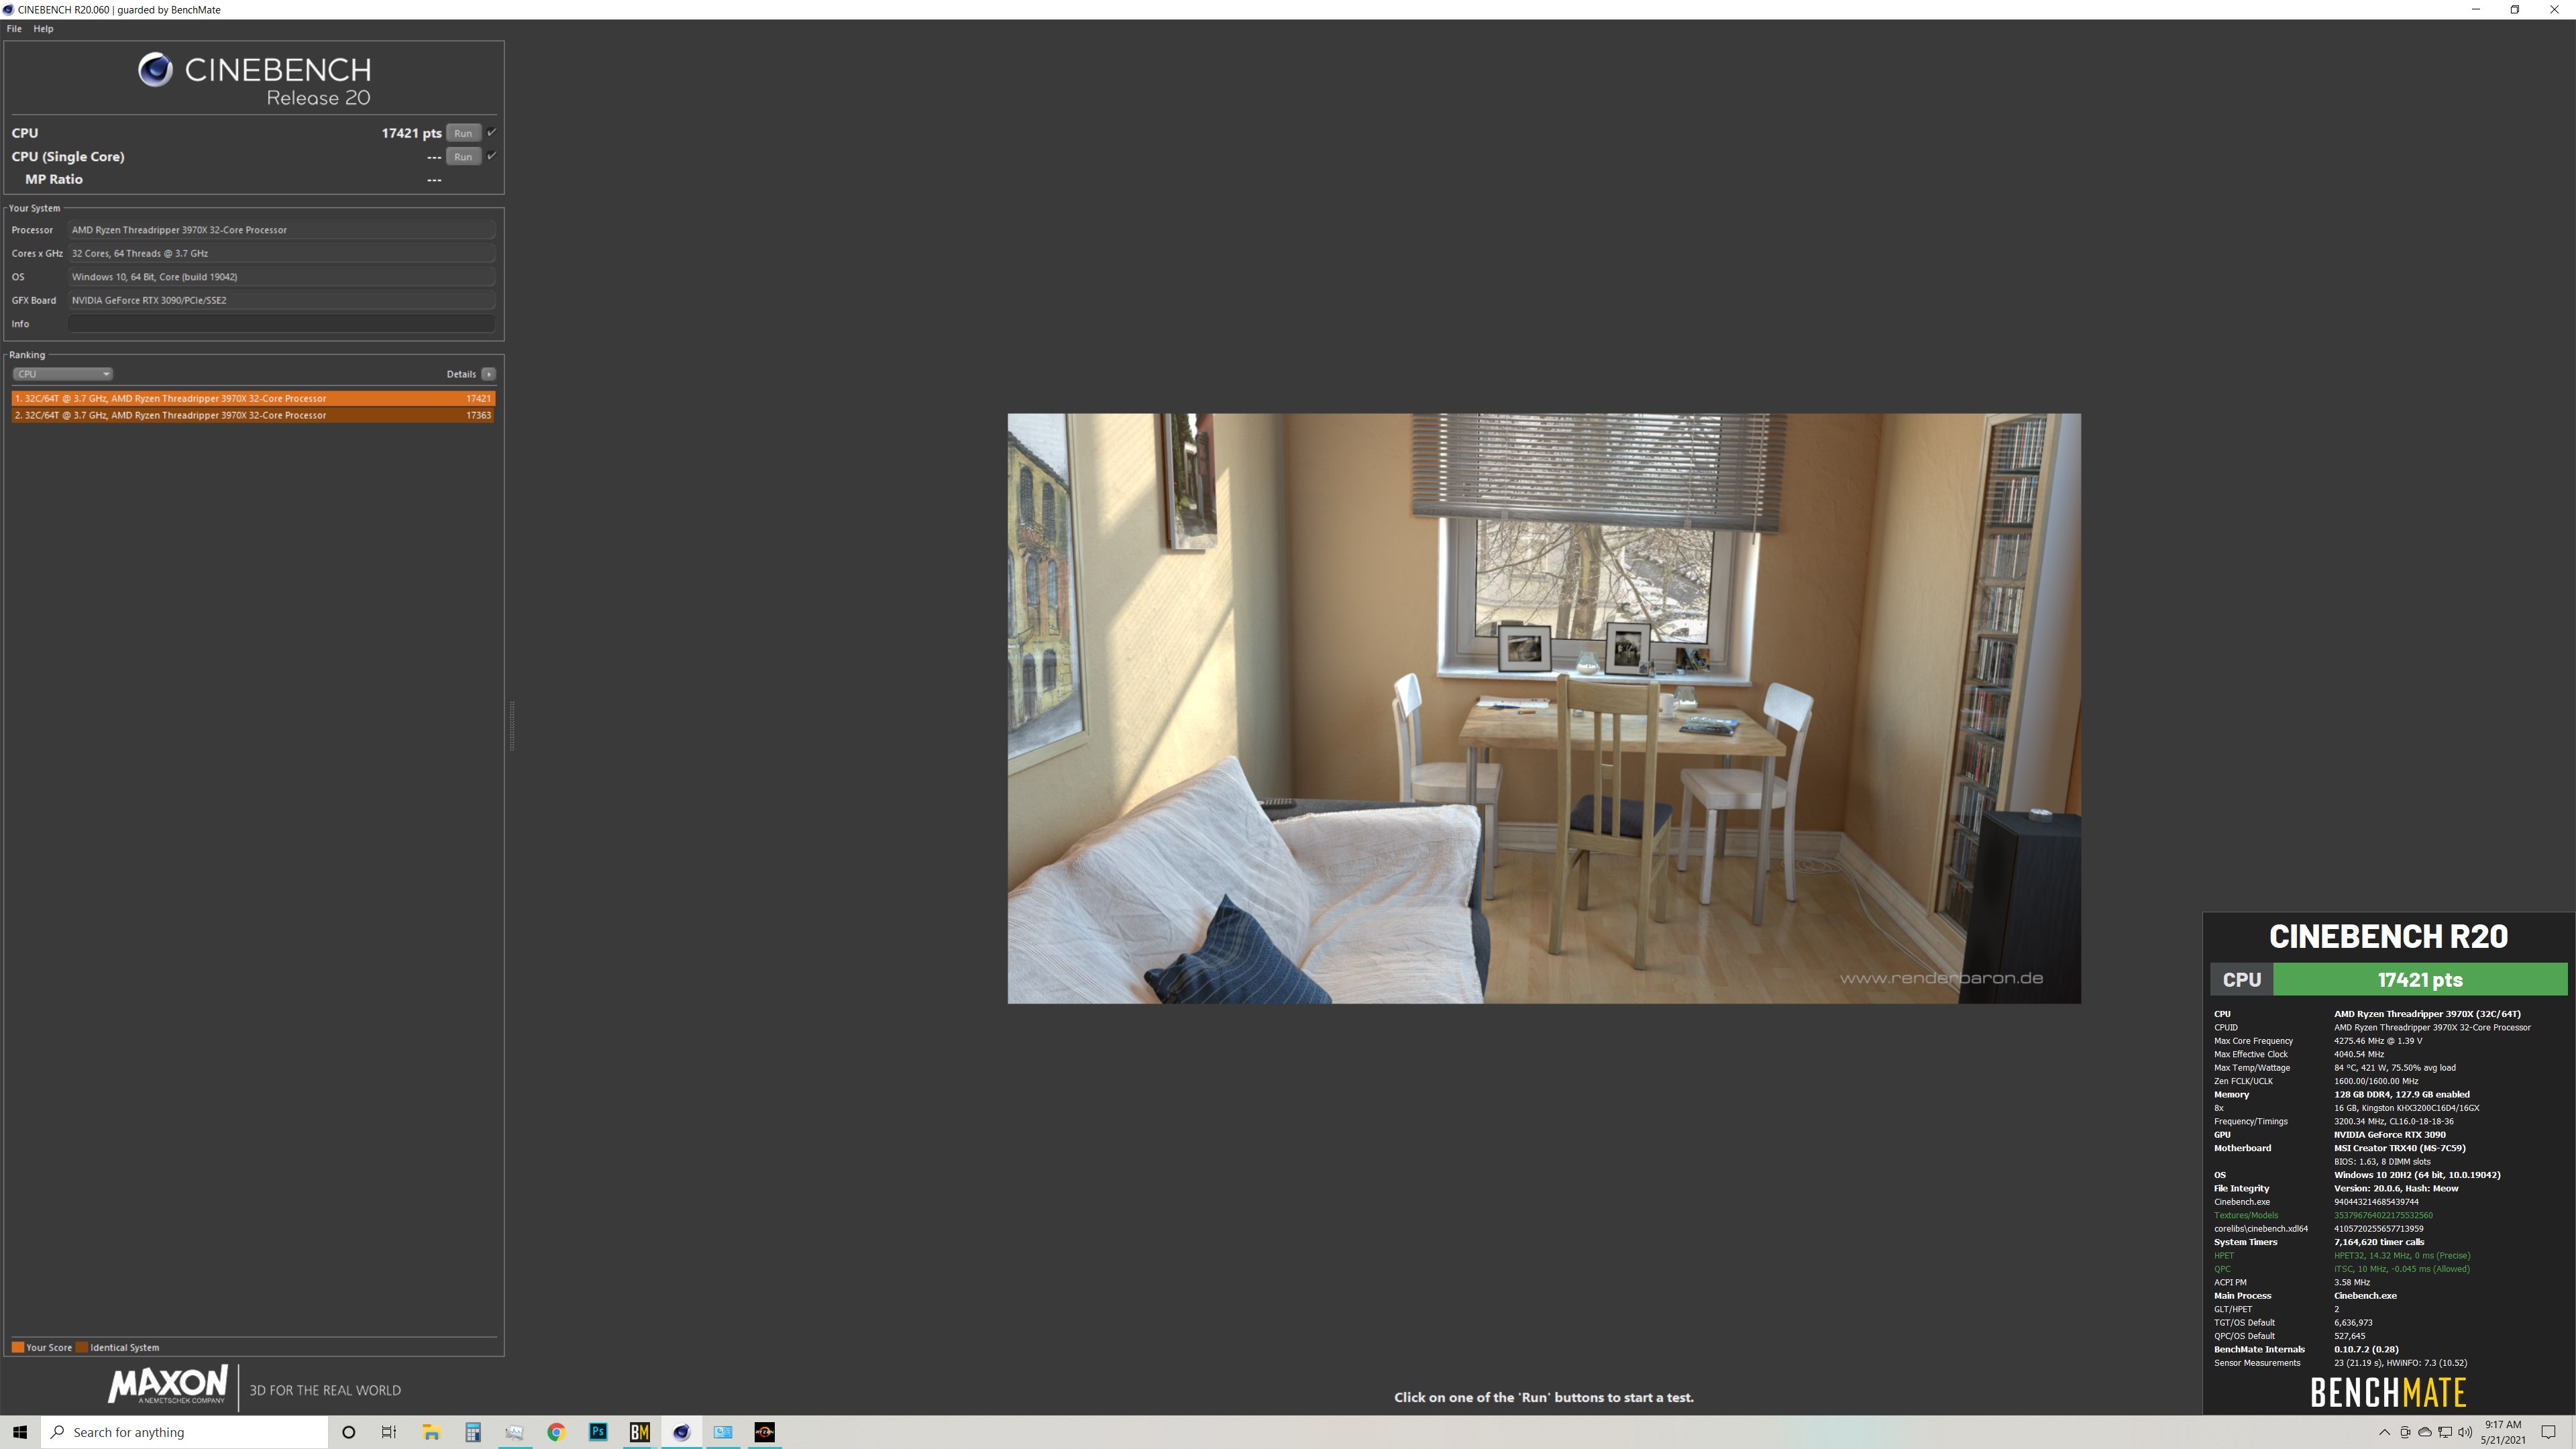Select ranking entry with score 17421
2576x1449 pixels.
tap(253, 398)
